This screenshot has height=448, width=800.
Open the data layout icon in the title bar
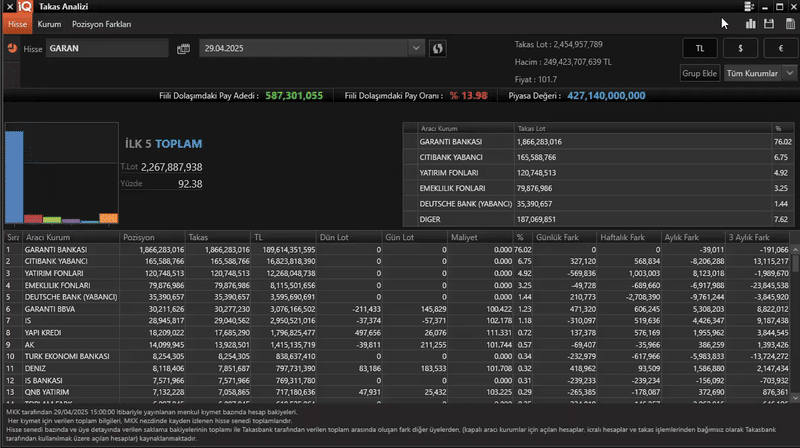tap(749, 7)
